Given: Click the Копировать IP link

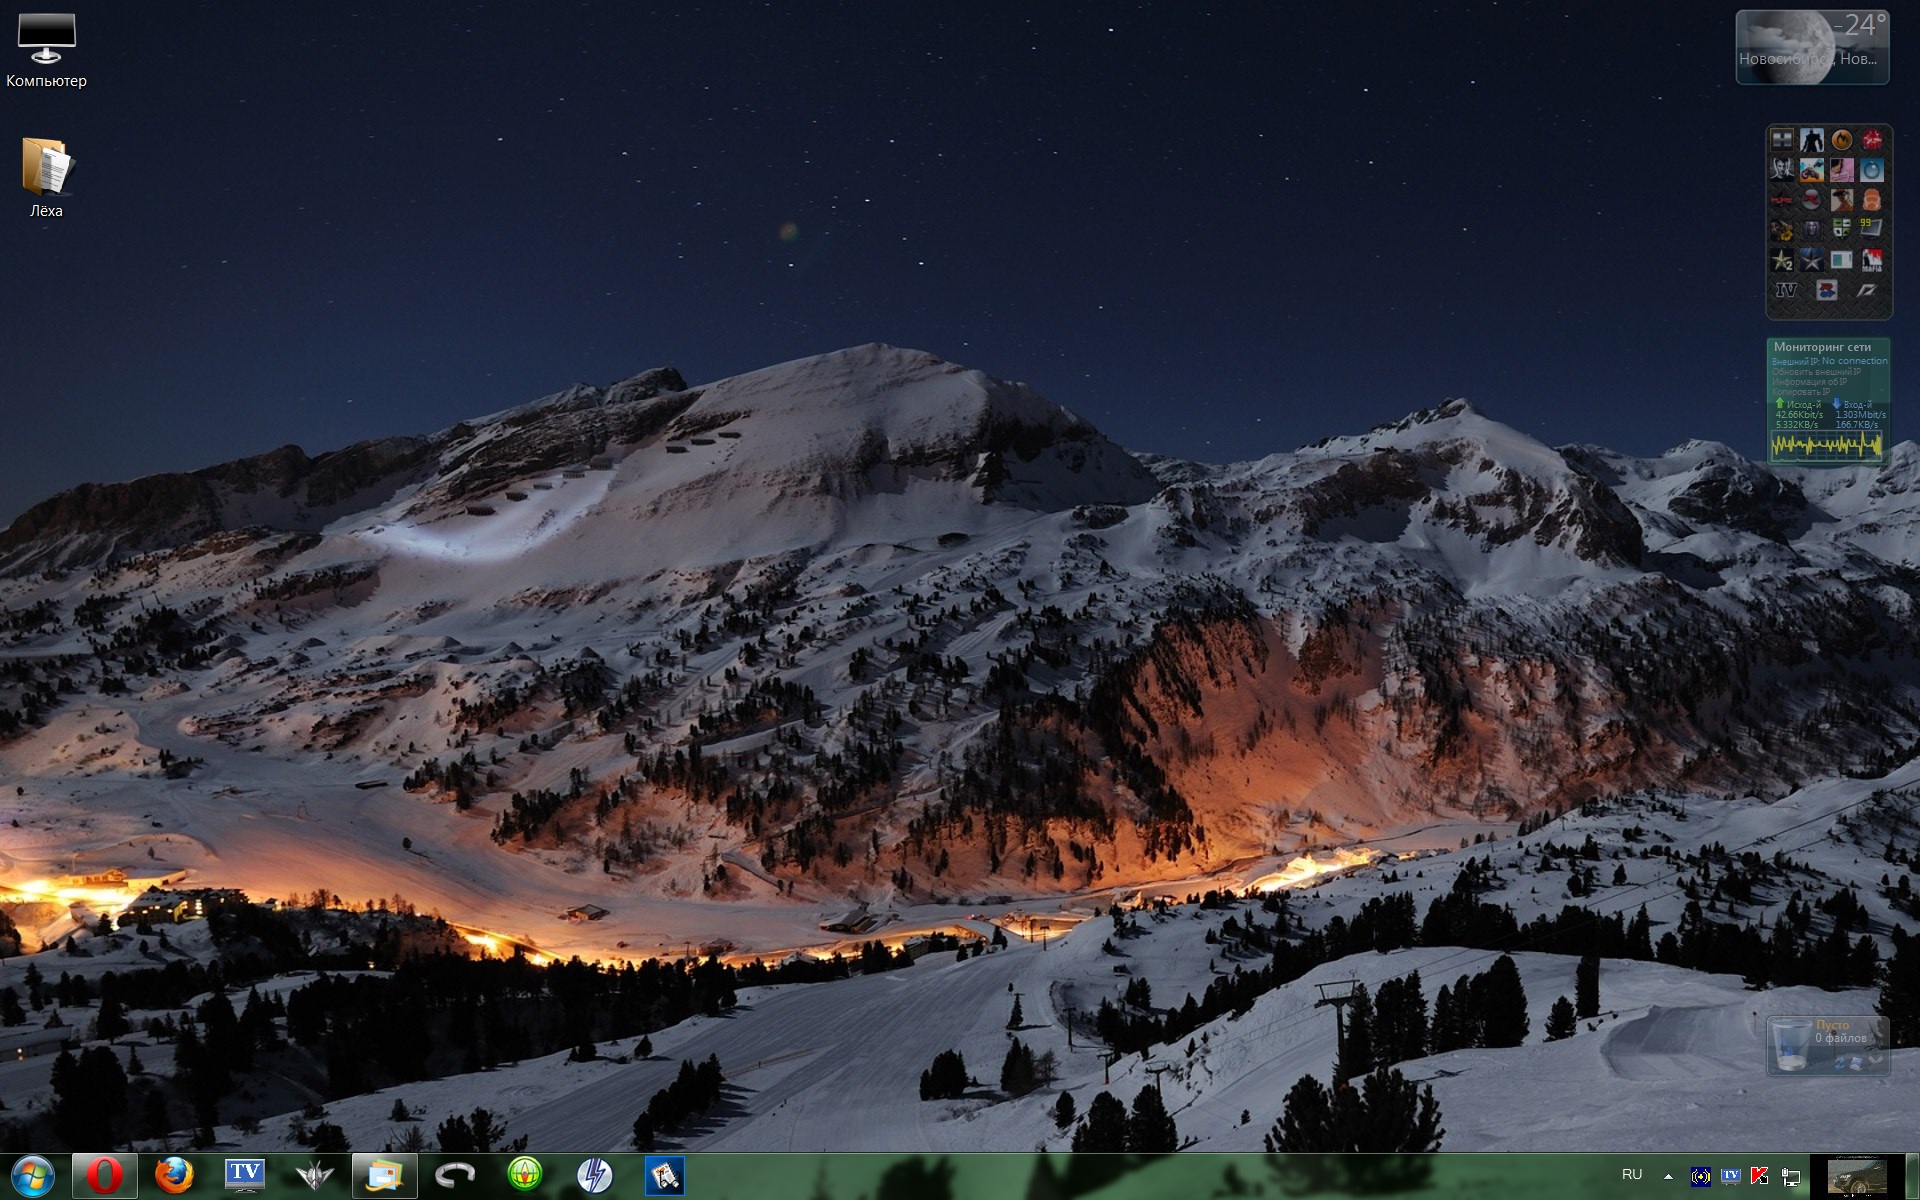Looking at the screenshot, I should [x=1800, y=392].
